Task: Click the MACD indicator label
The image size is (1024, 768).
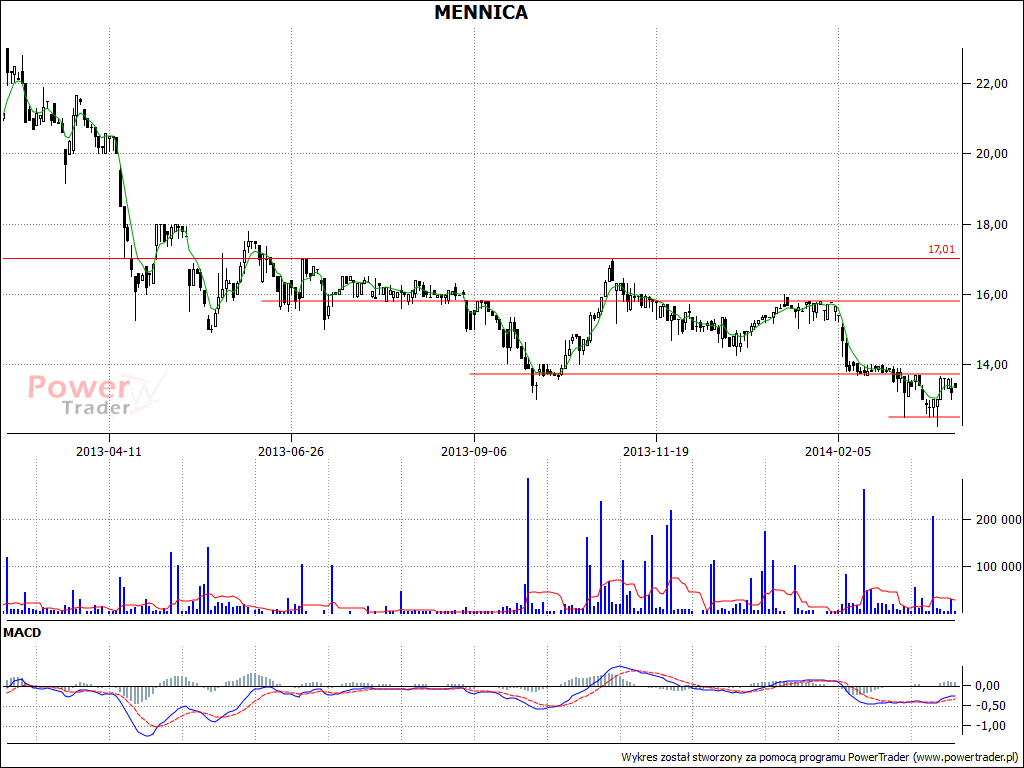Action: (22, 633)
